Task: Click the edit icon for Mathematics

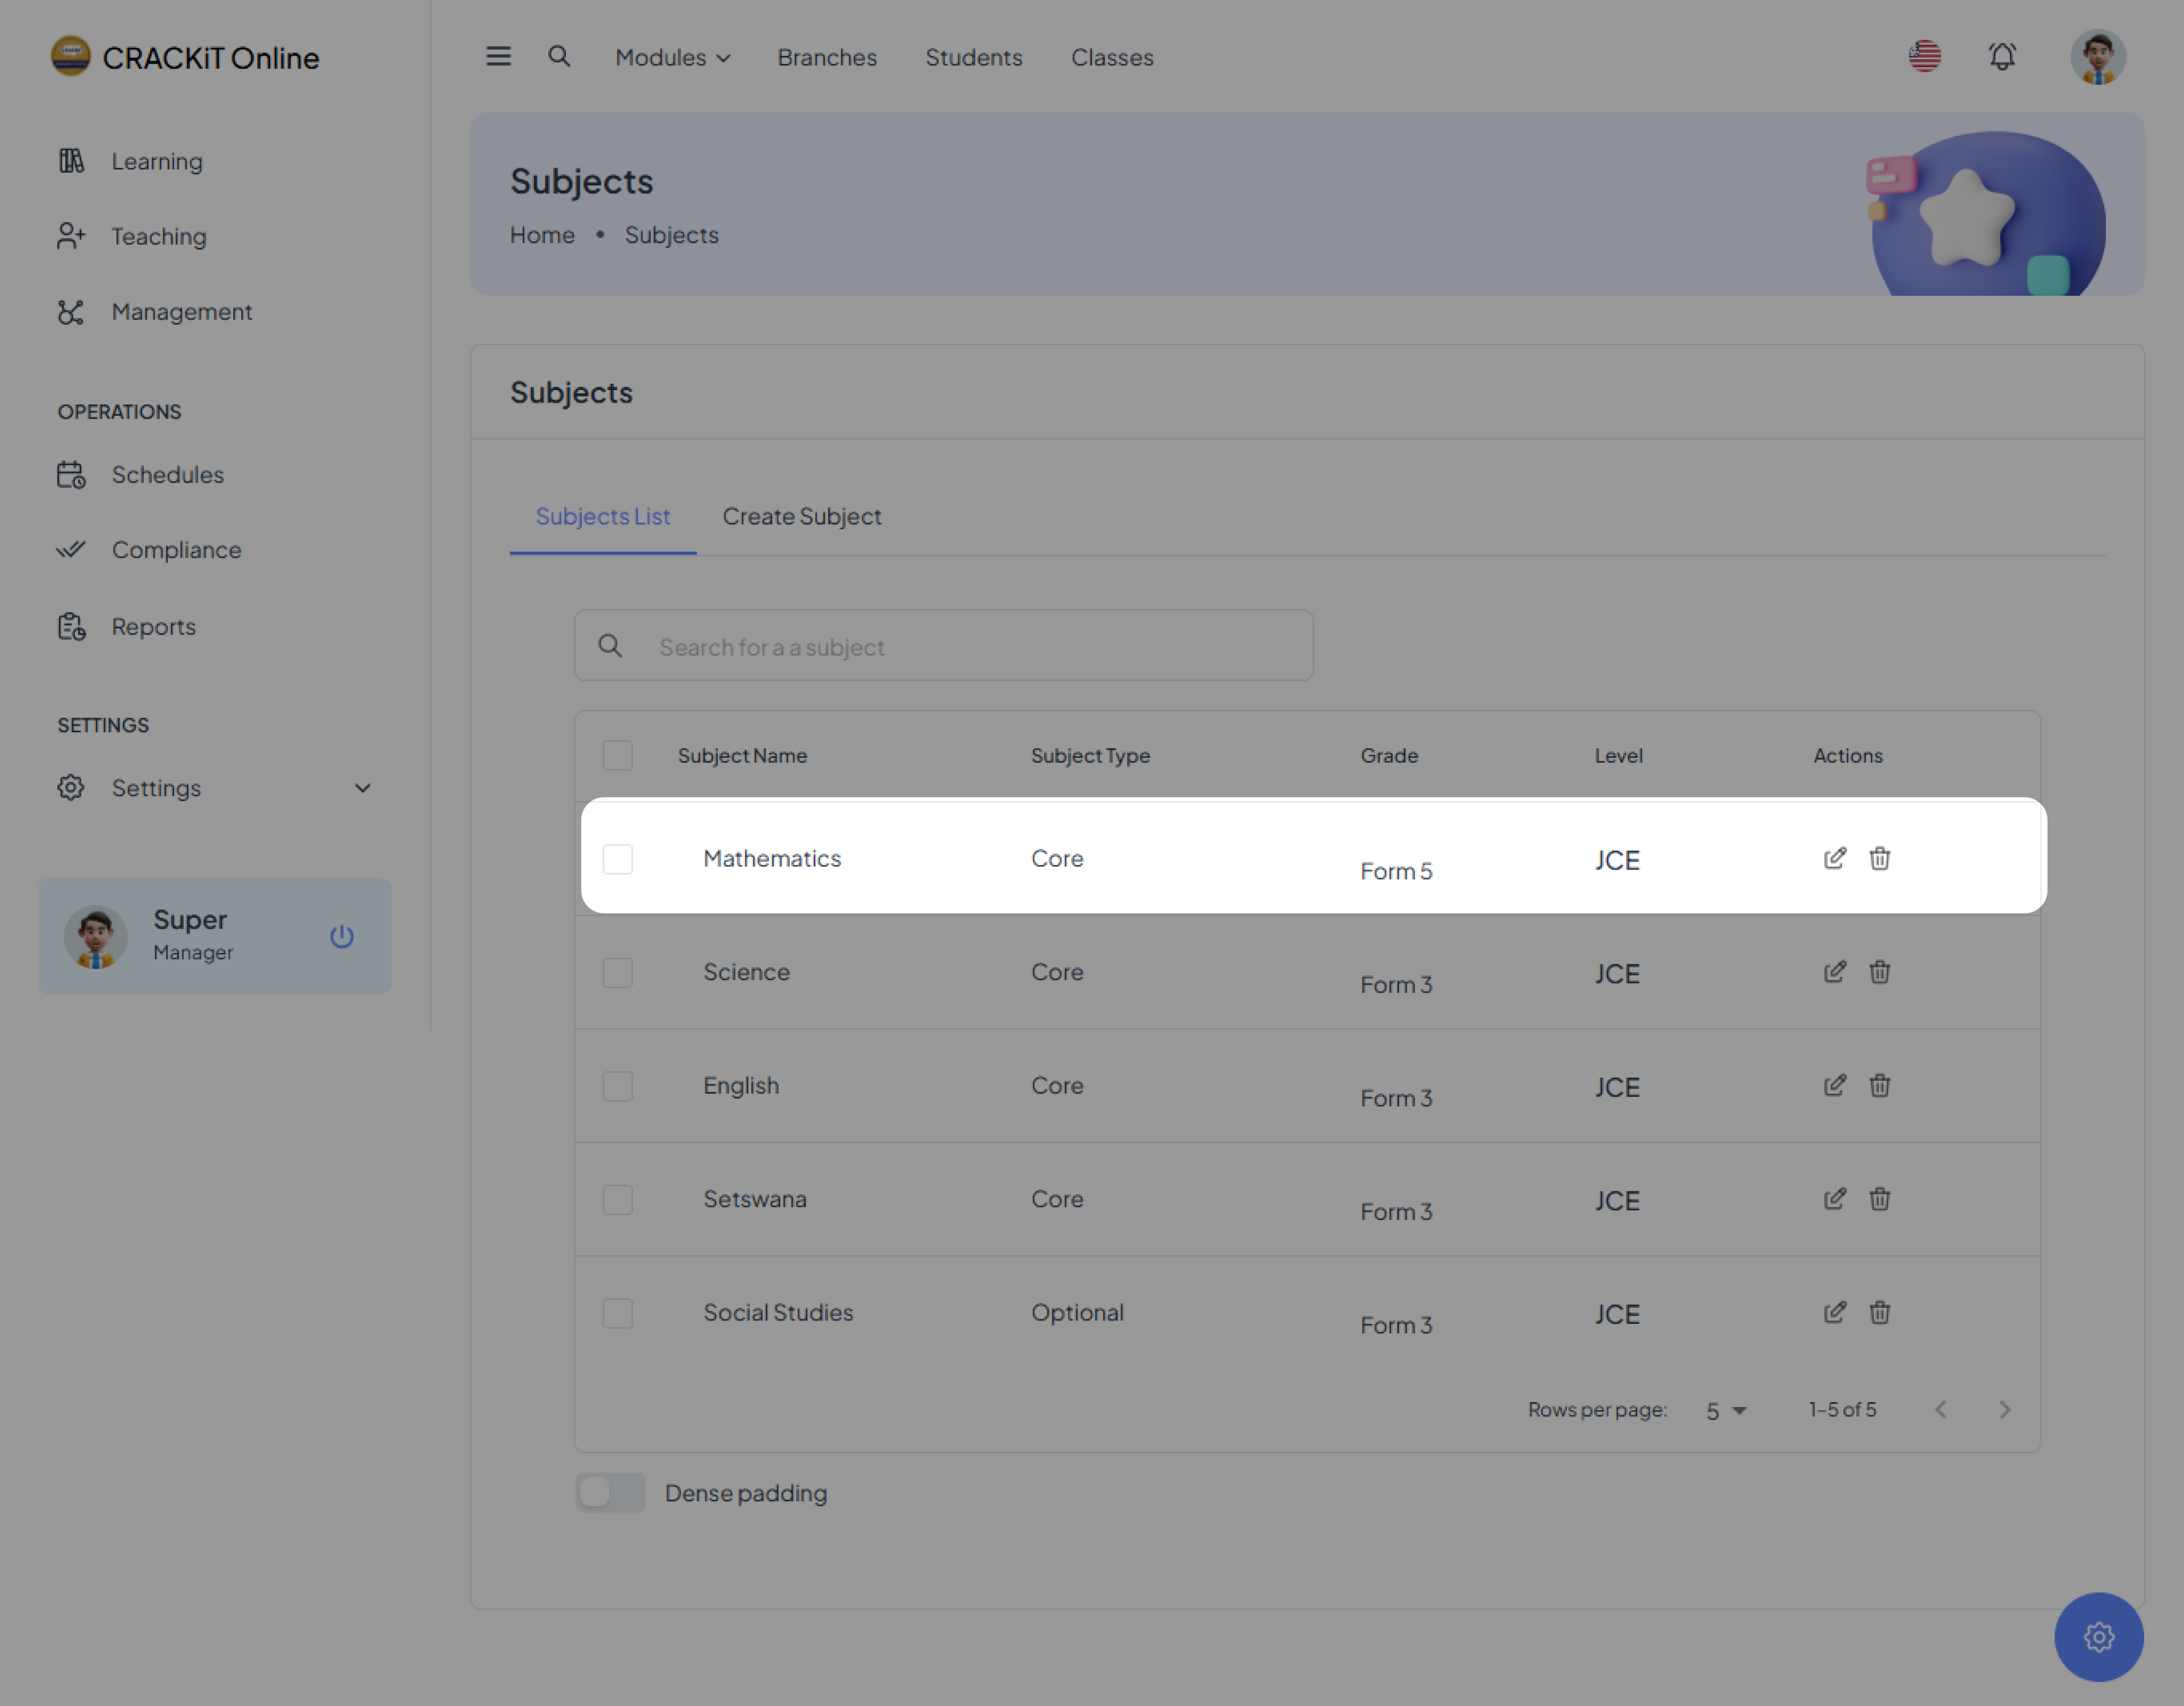Action: tap(1834, 858)
